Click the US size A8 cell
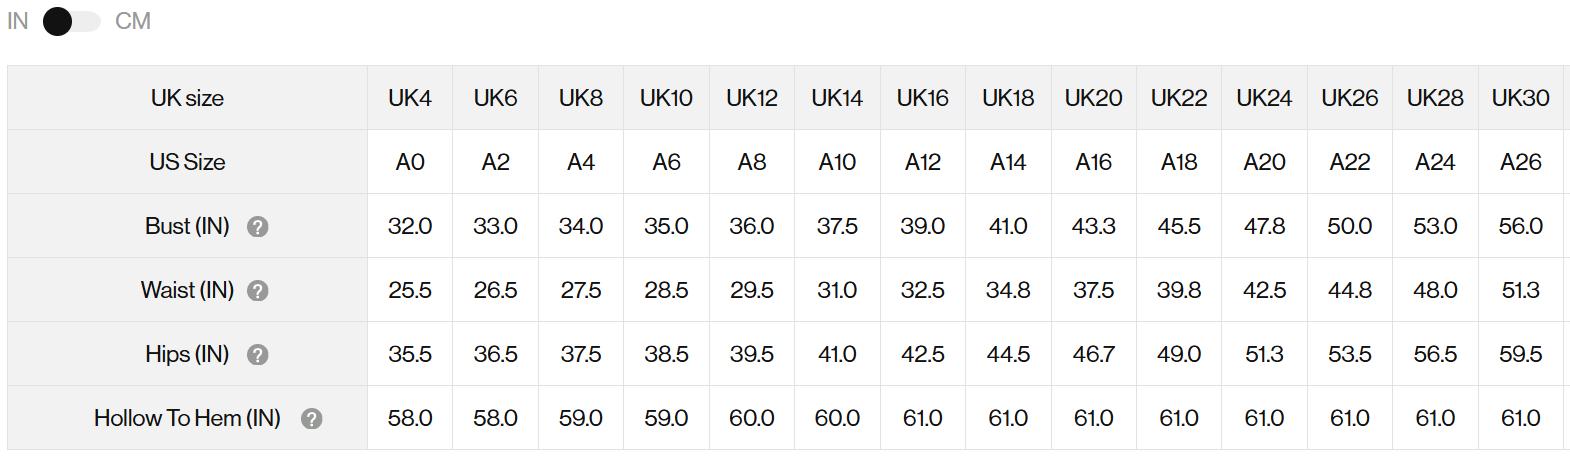 751,162
